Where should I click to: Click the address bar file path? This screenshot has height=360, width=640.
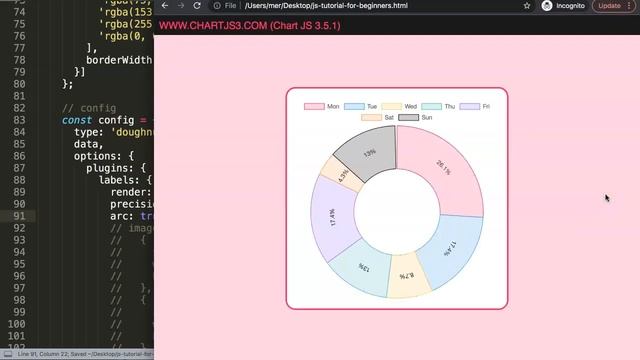[x=326, y=6]
